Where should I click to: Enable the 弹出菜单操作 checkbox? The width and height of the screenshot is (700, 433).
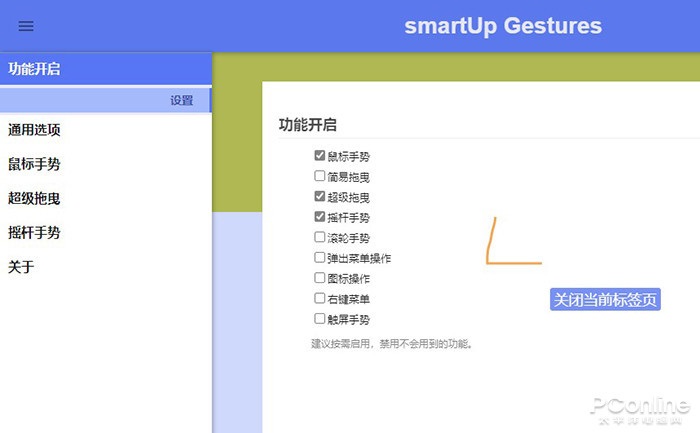click(320, 257)
